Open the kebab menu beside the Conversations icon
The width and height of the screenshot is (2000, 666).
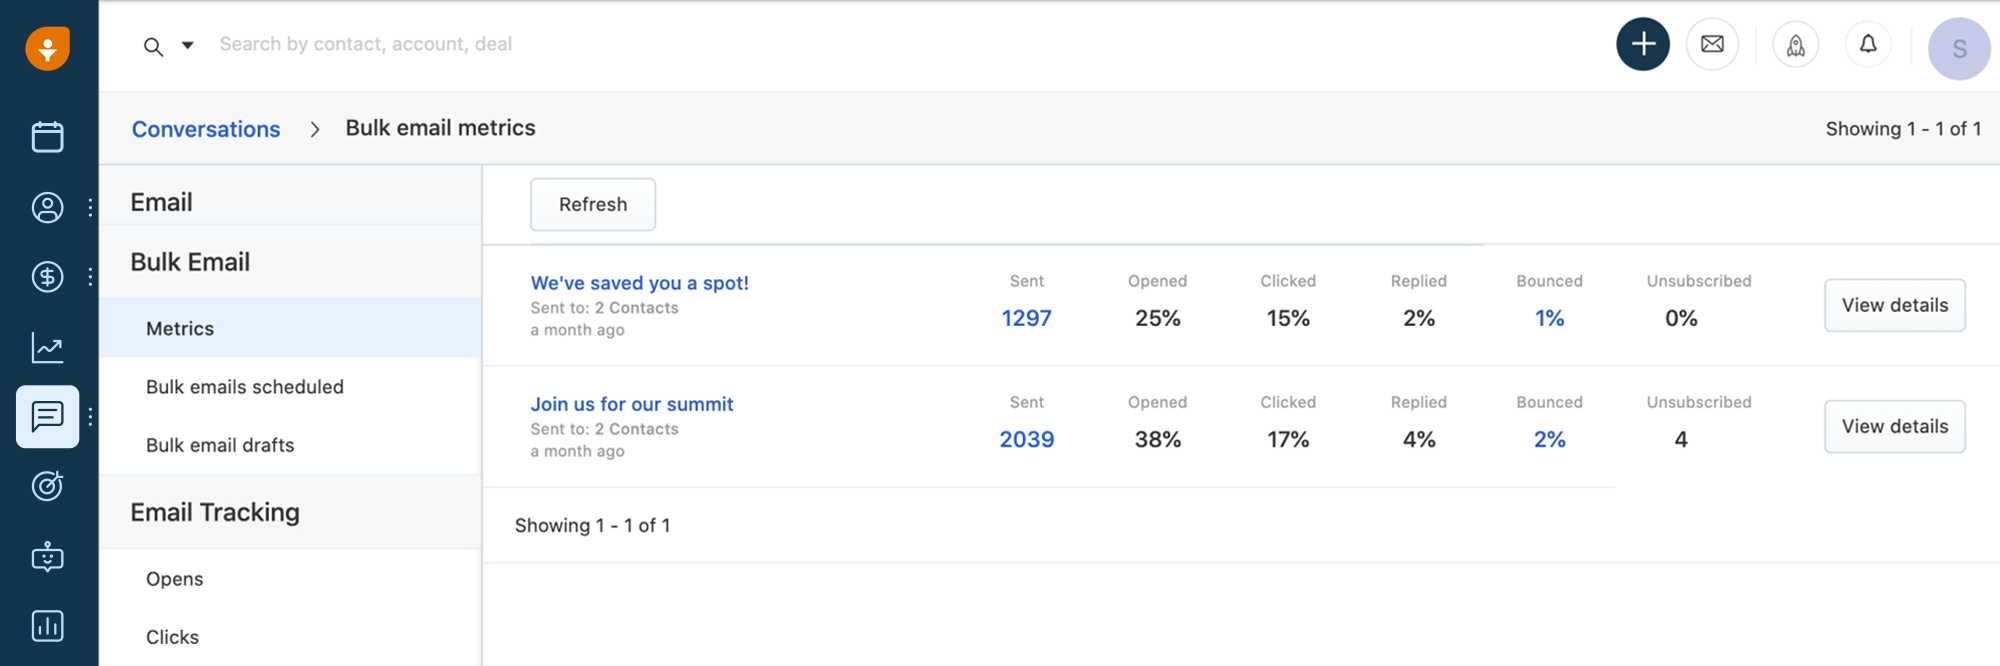pos(91,417)
